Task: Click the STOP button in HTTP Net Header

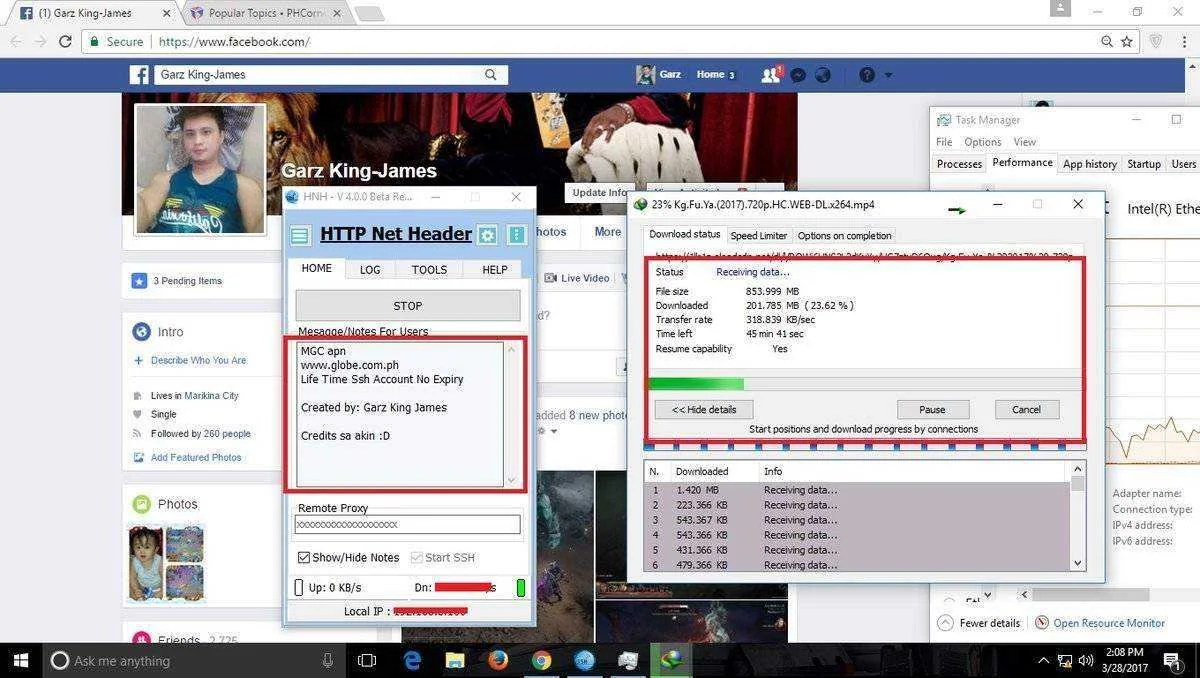Action: [408, 306]
